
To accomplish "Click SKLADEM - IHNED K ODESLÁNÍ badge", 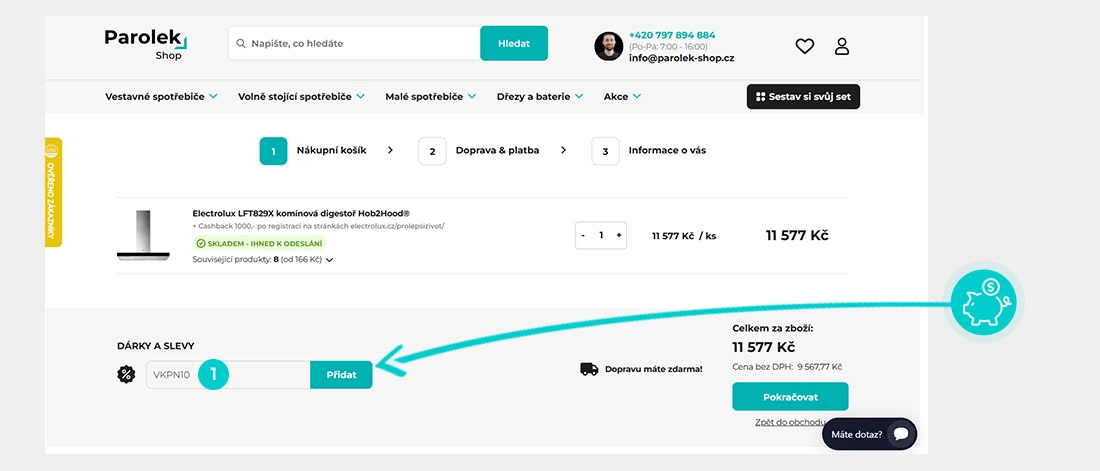I will click(259, 244).
